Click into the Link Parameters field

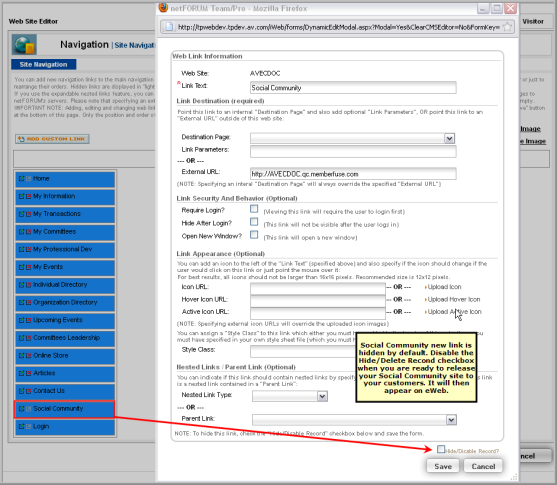[353, 151]
